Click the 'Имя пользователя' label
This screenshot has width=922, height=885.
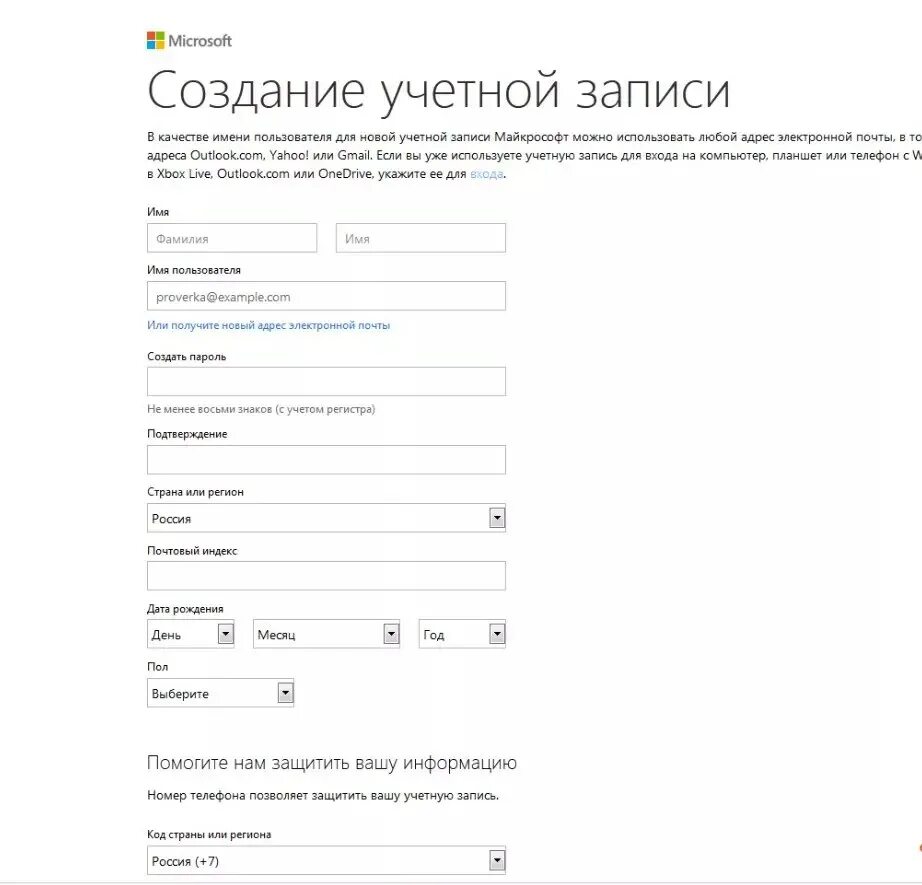(194, 270)
